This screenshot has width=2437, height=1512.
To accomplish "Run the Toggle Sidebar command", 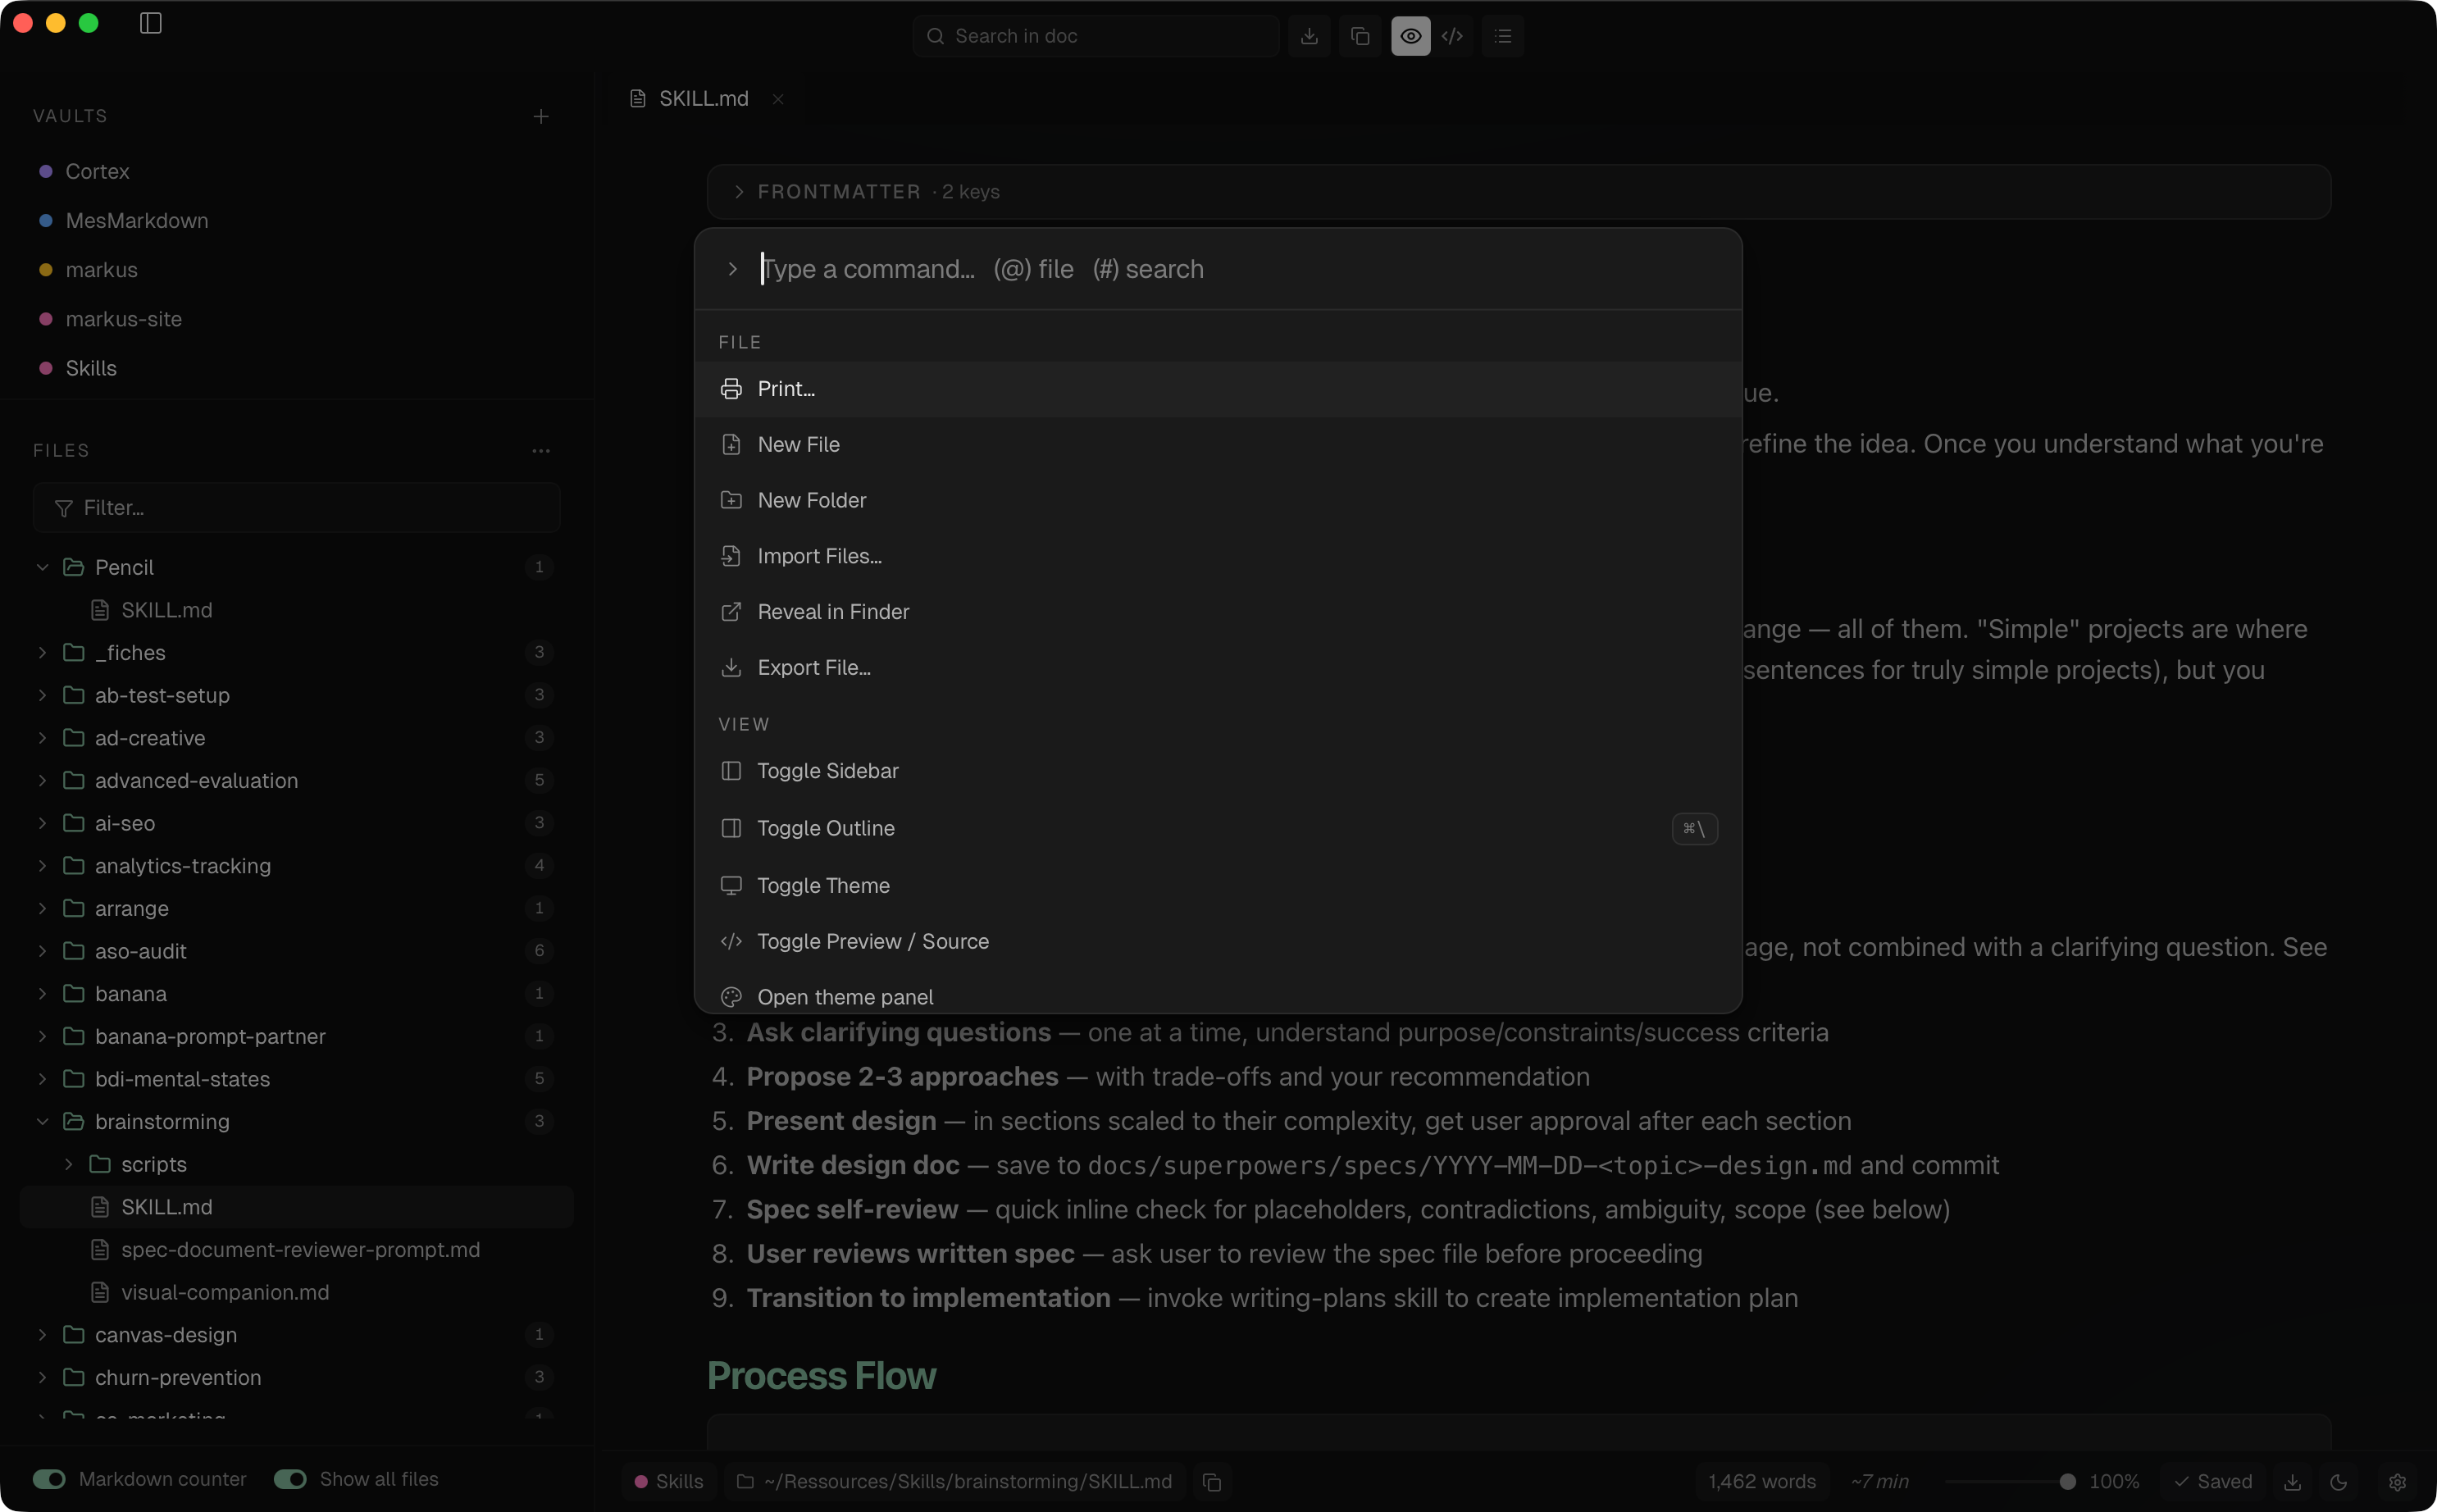I will pos(1218,771).
